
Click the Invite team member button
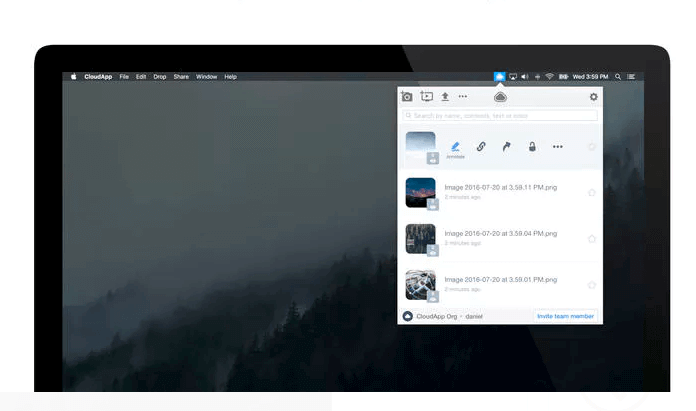coord(565,316)
